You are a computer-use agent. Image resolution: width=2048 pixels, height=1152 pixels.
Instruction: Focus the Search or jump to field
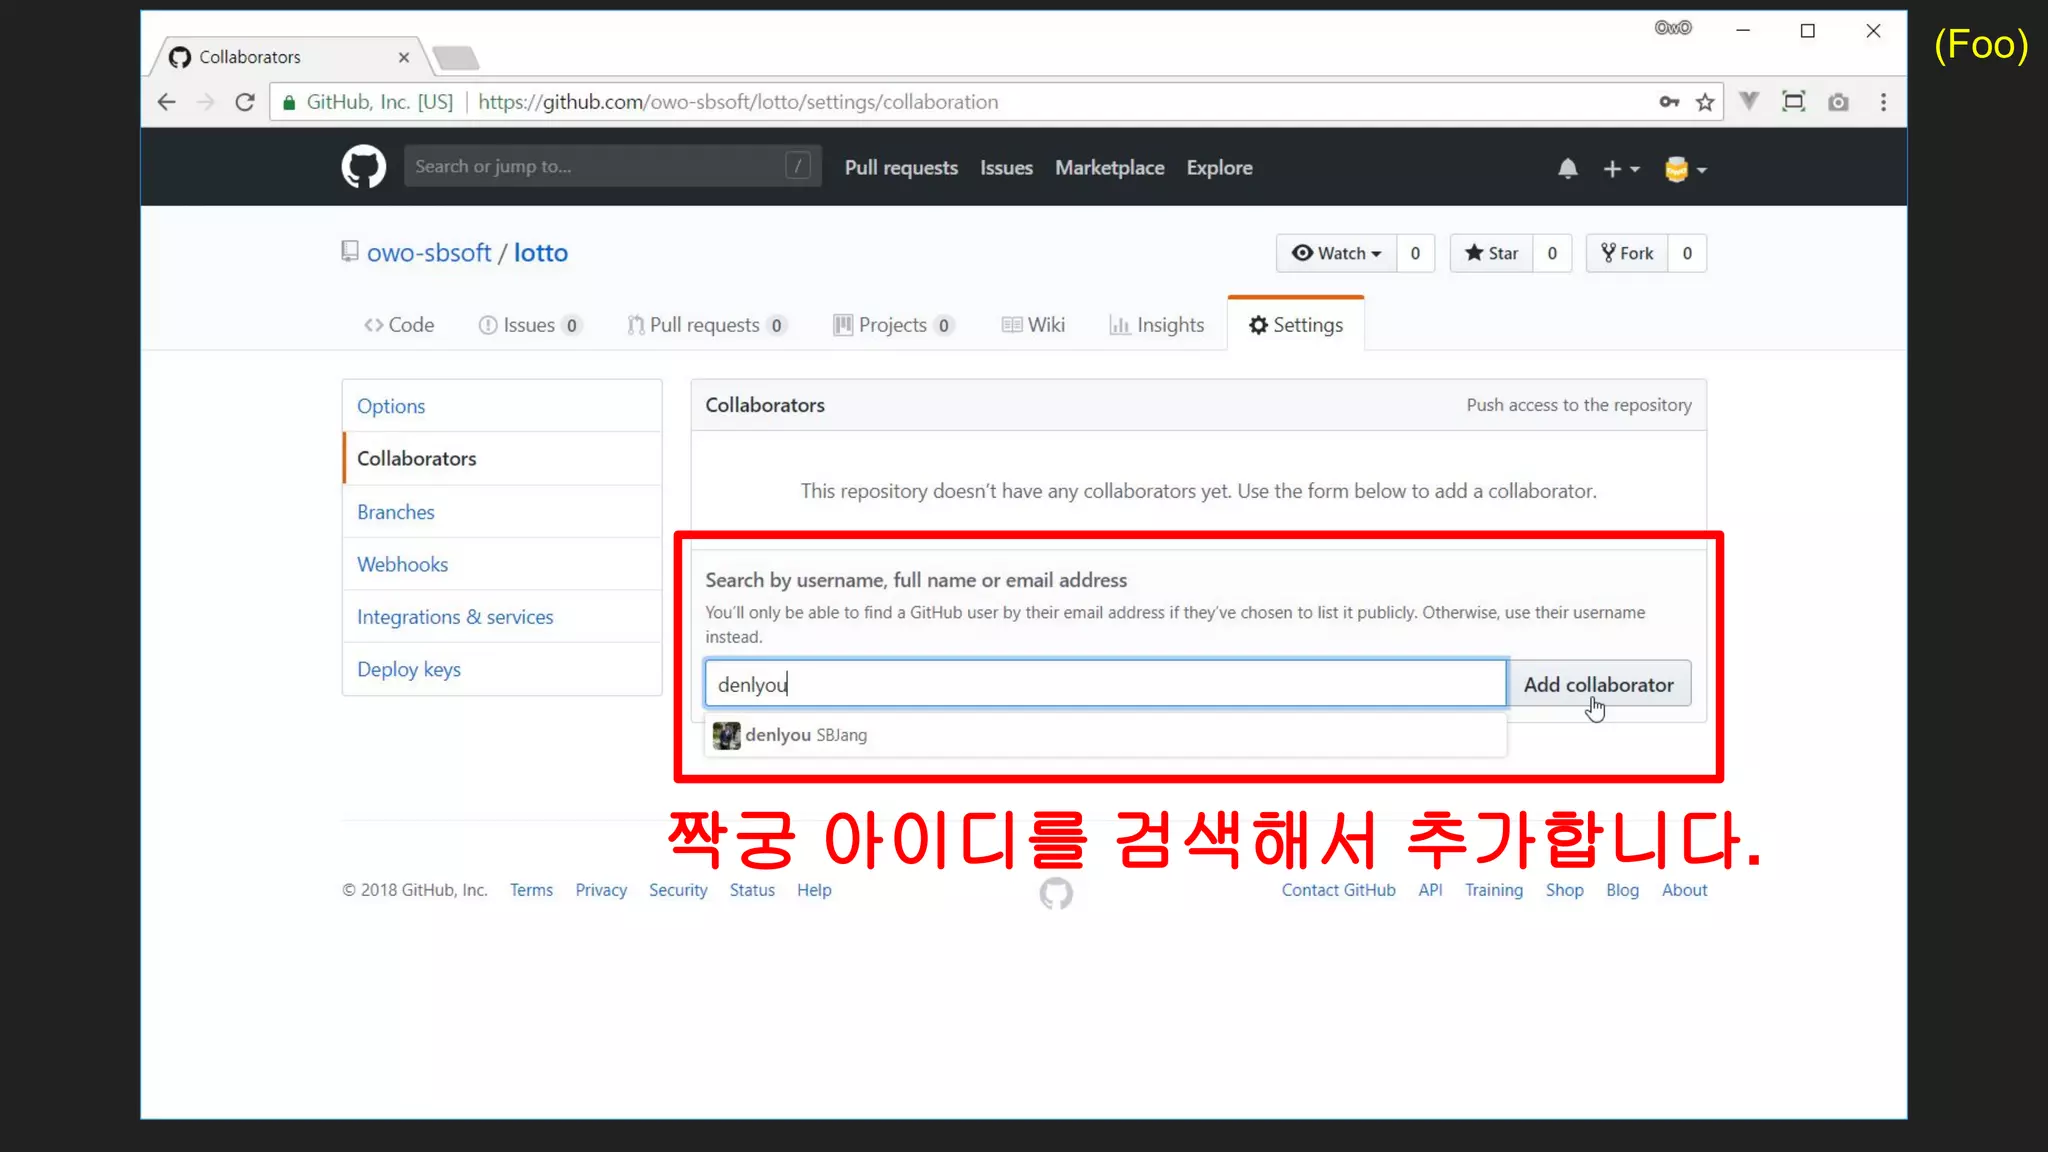pos(612,166)
